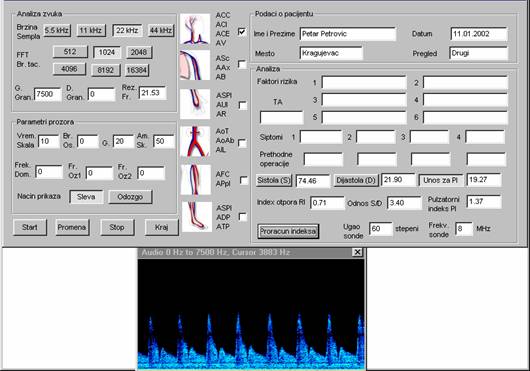The image size is (530, 371).
Task: Click on the blue Doppler spectrogram display
Action: coord(251,314)
